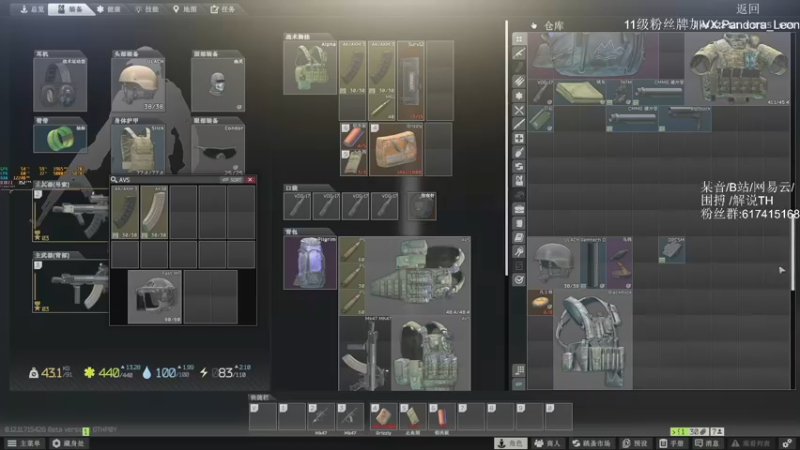Filter stash by ammunition (bullets icon)
The image size is (800, 450).
click(x=519, y=81)
